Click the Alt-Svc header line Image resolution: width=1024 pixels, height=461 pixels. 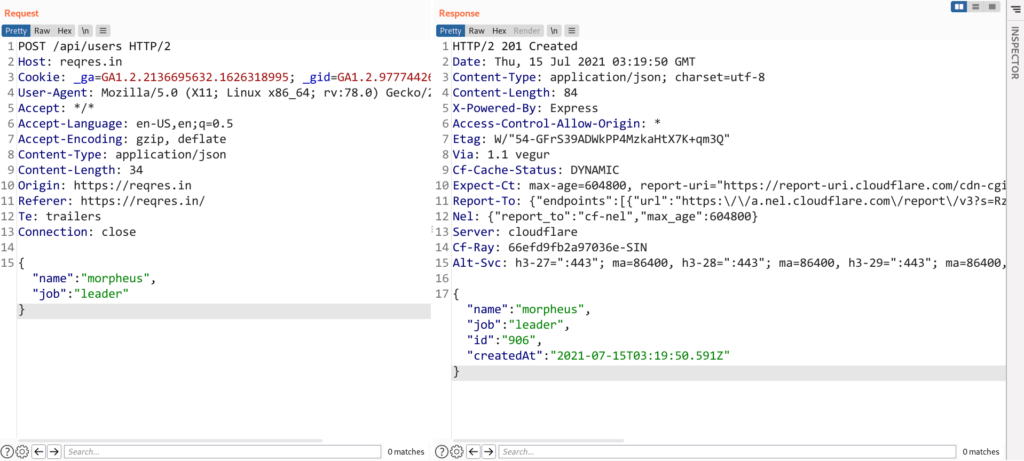pyautogui.click(x=728, y=264)
